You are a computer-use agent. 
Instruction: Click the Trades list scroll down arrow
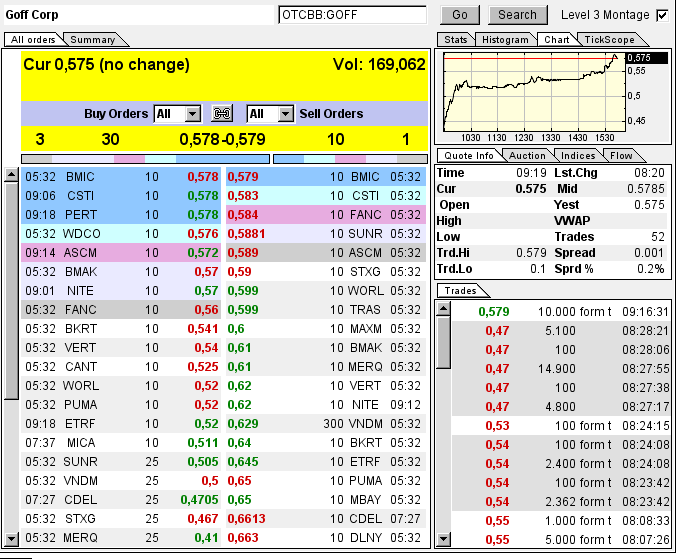point(443,539)
